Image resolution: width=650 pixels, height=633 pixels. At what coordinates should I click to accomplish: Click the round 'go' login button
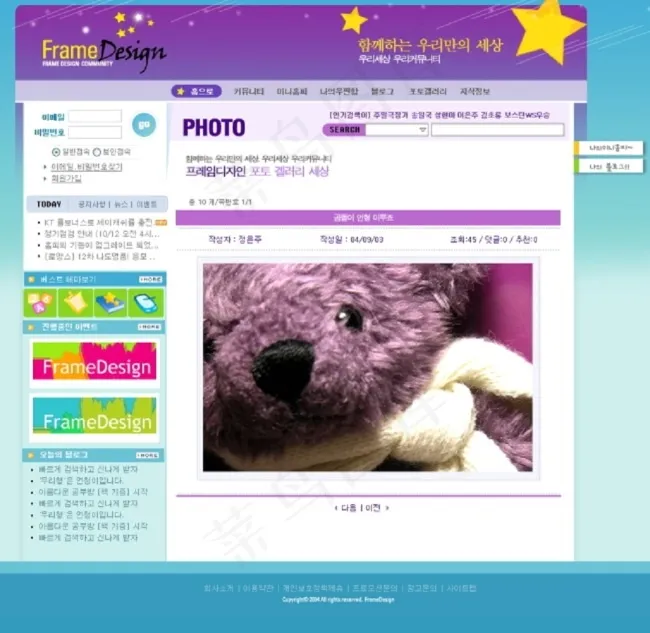point(143,124)
